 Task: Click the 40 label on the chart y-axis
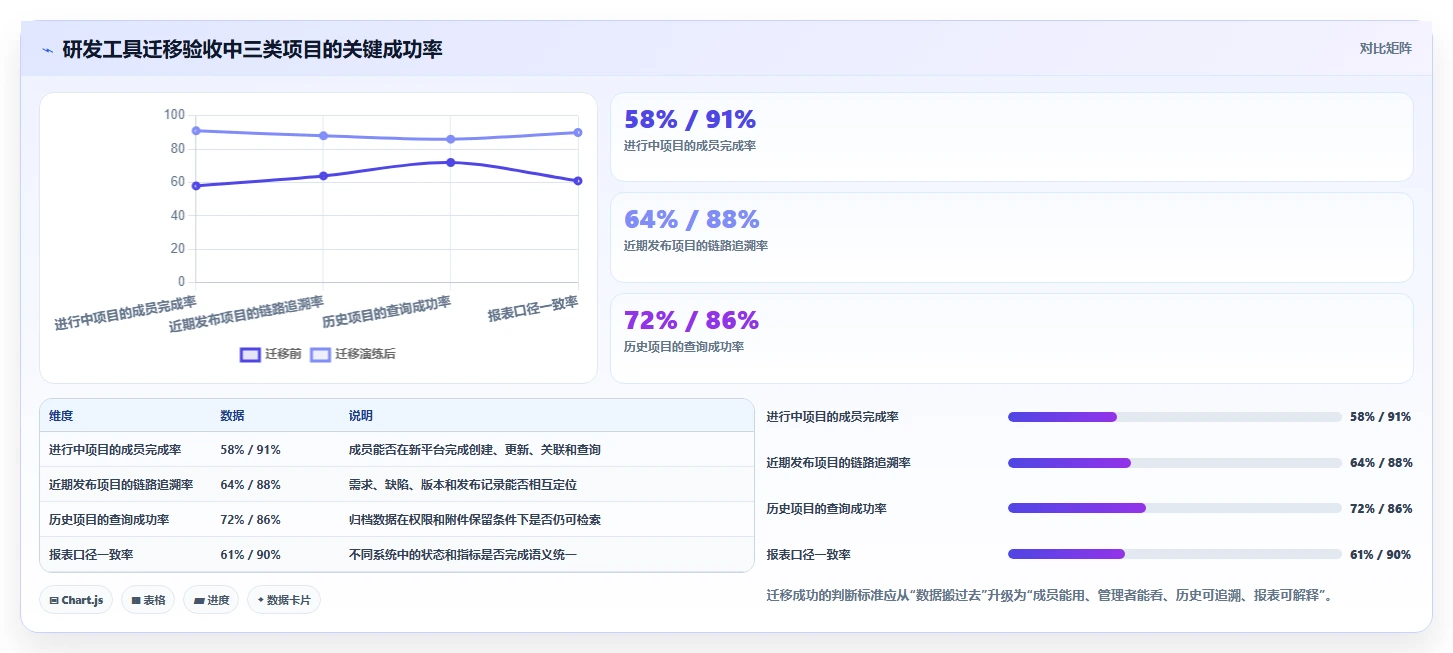point(177,215)
